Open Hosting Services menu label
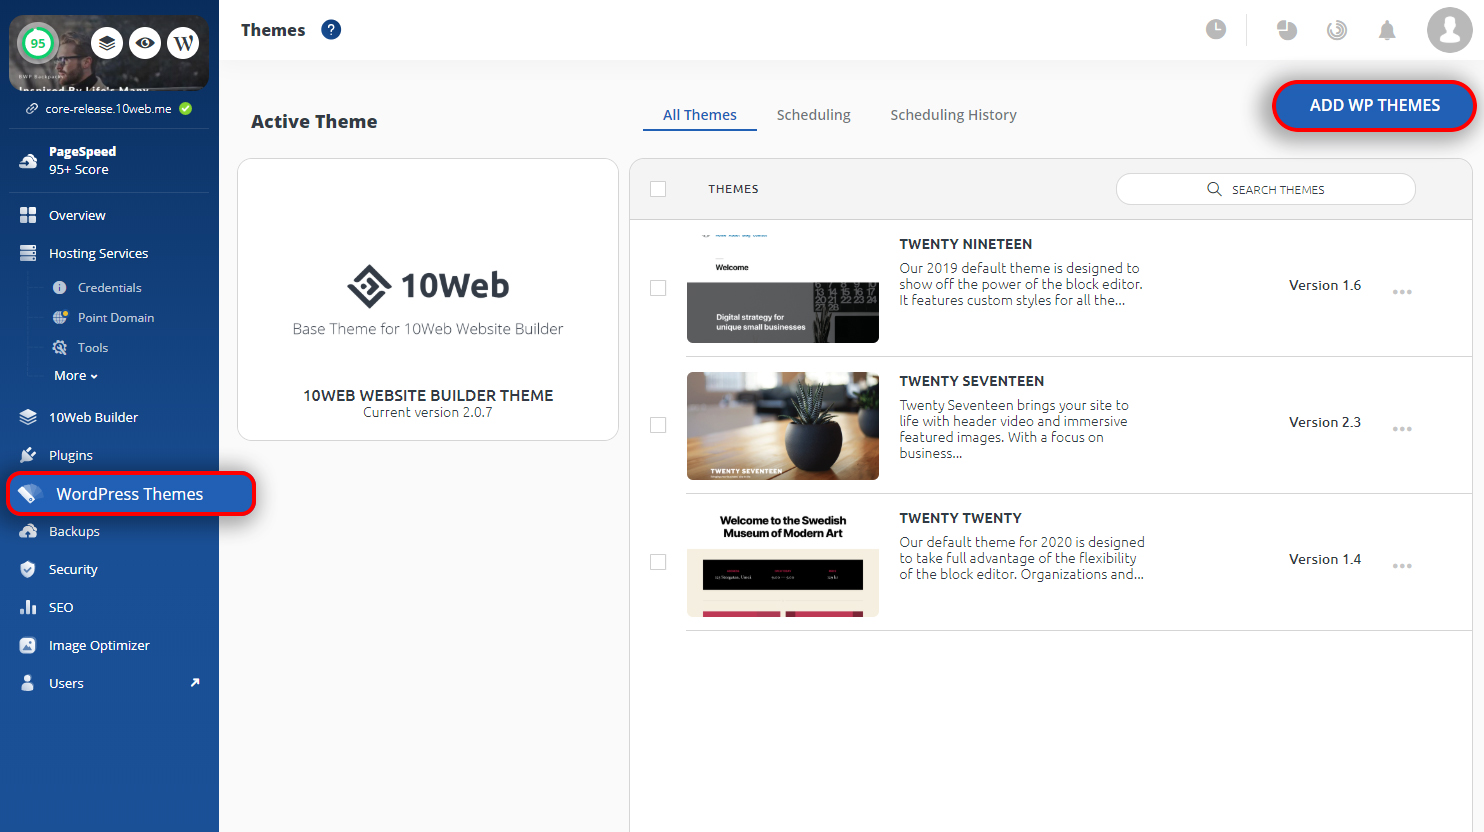This screenshot has height=832, width=1484. [x=98, y=253]
